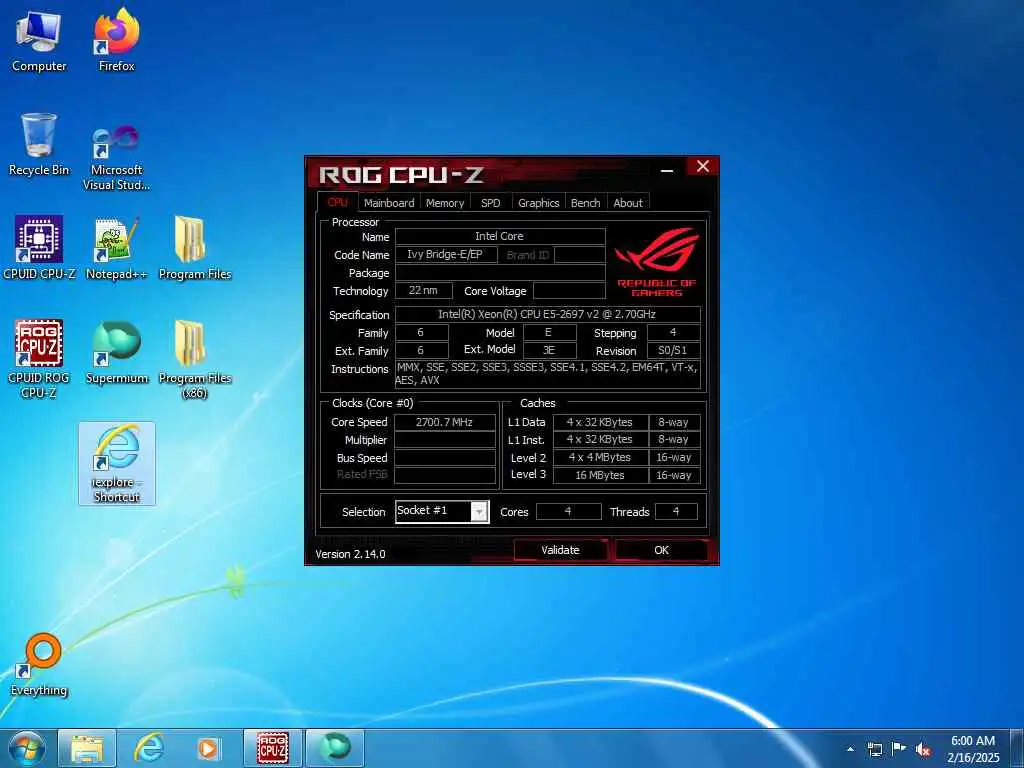Open the SPD tab
The image size is (1024, 768).
click(490, 203)
